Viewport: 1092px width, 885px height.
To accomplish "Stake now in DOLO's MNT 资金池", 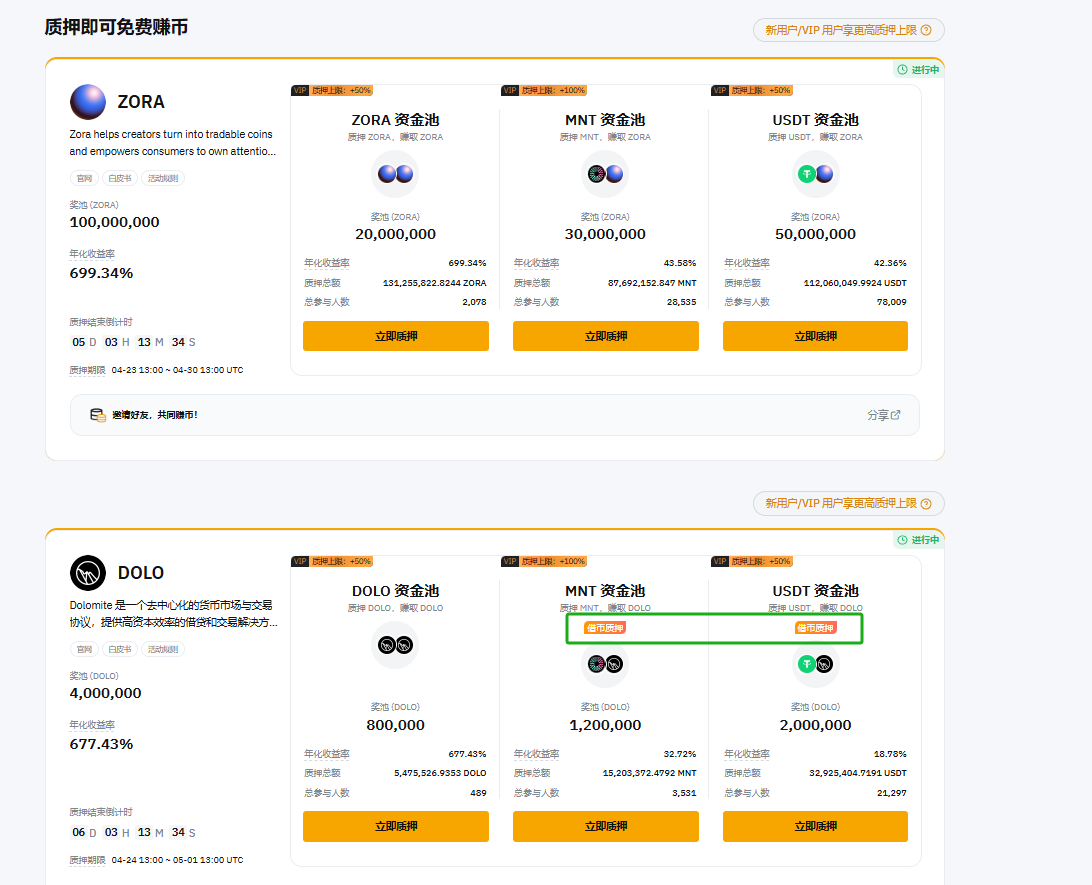I will [x=606, y=826].
